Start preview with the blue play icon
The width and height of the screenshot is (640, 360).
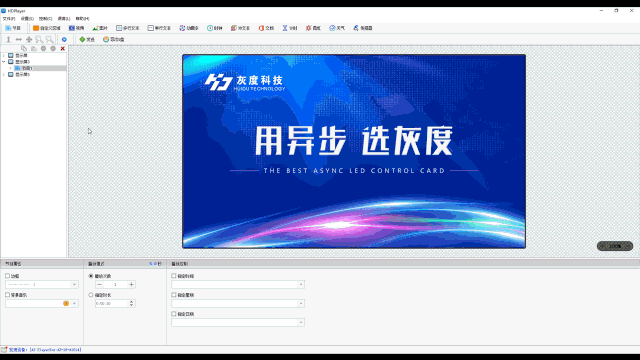tap(64, 39)
